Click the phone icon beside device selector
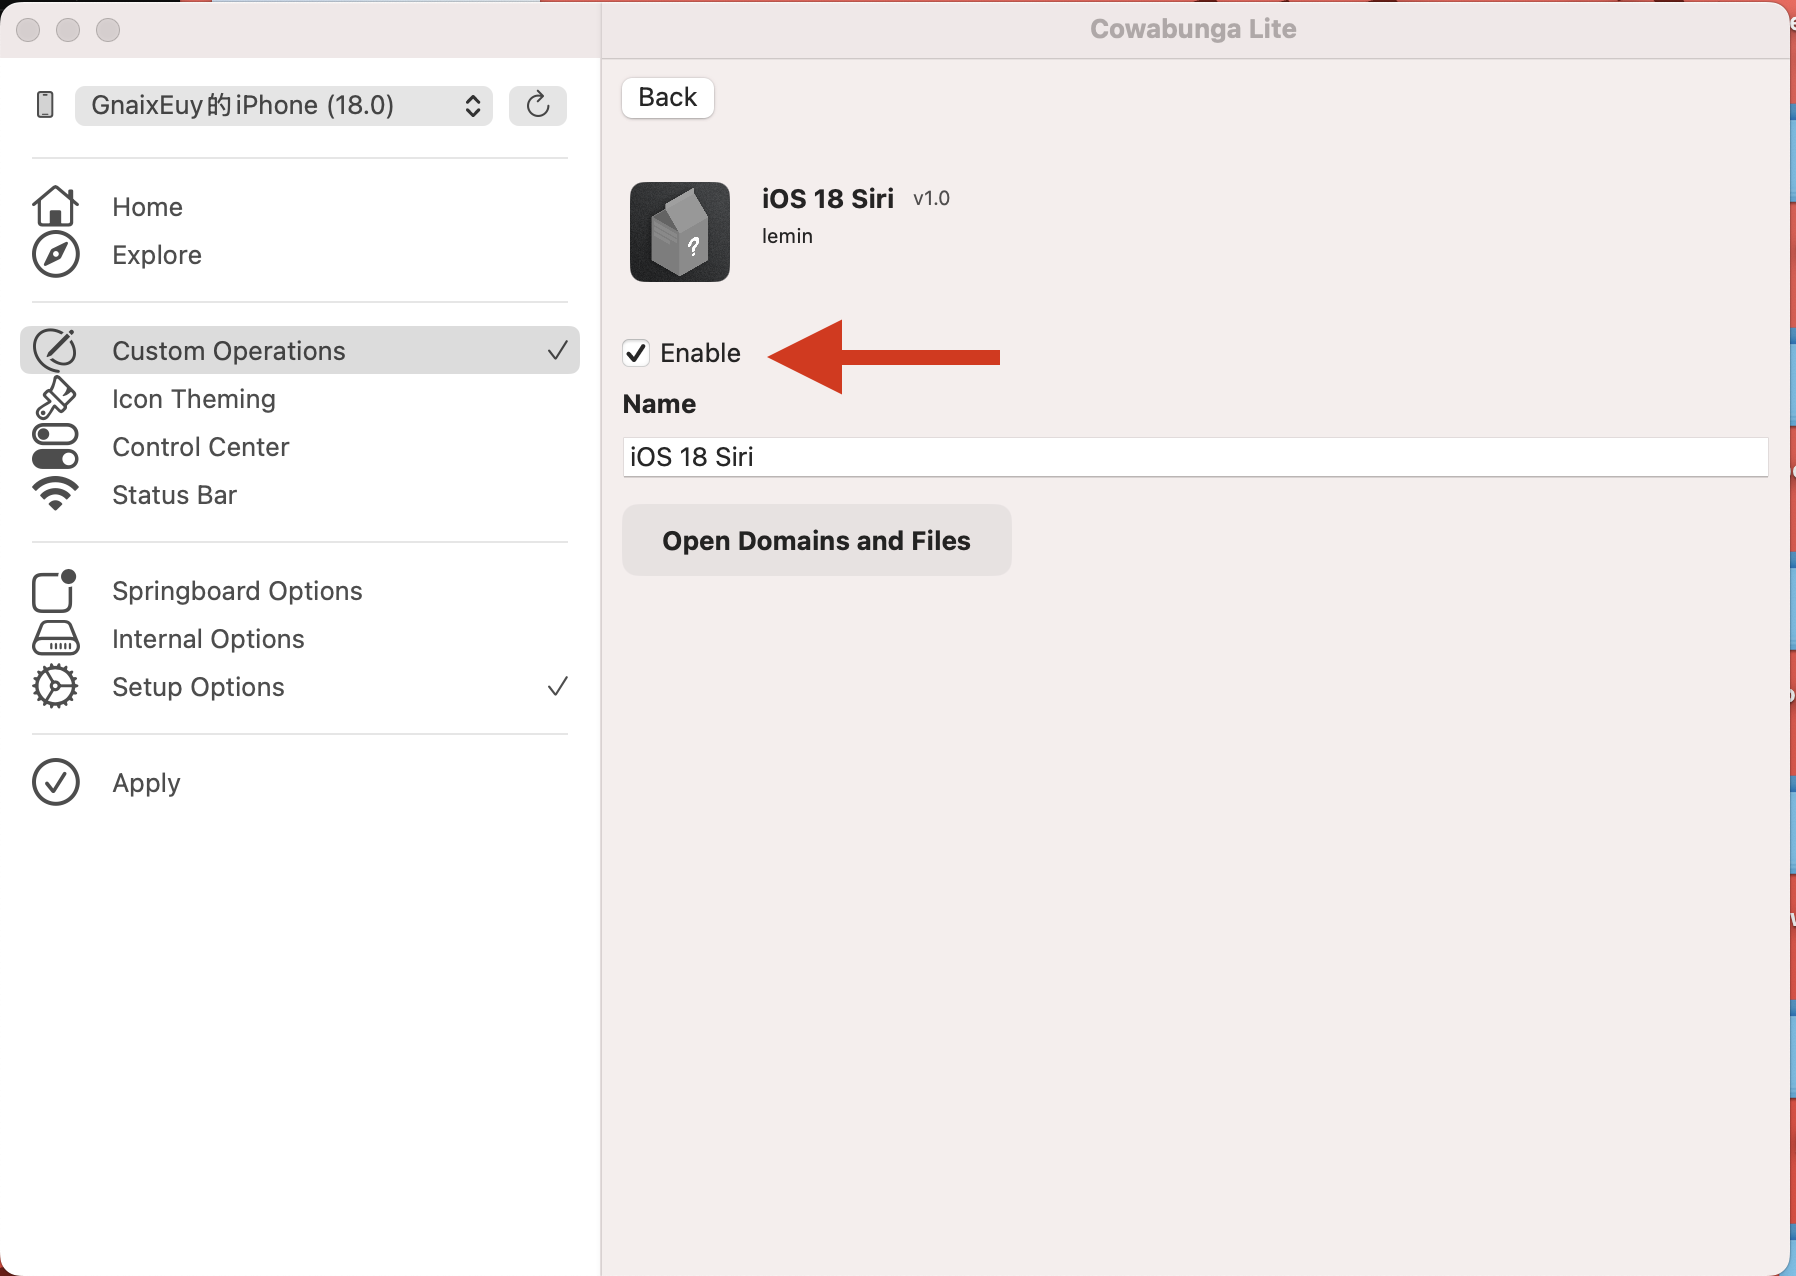Image resolution: width=1796 pixels, height=1276 pixels. (45, 105)
